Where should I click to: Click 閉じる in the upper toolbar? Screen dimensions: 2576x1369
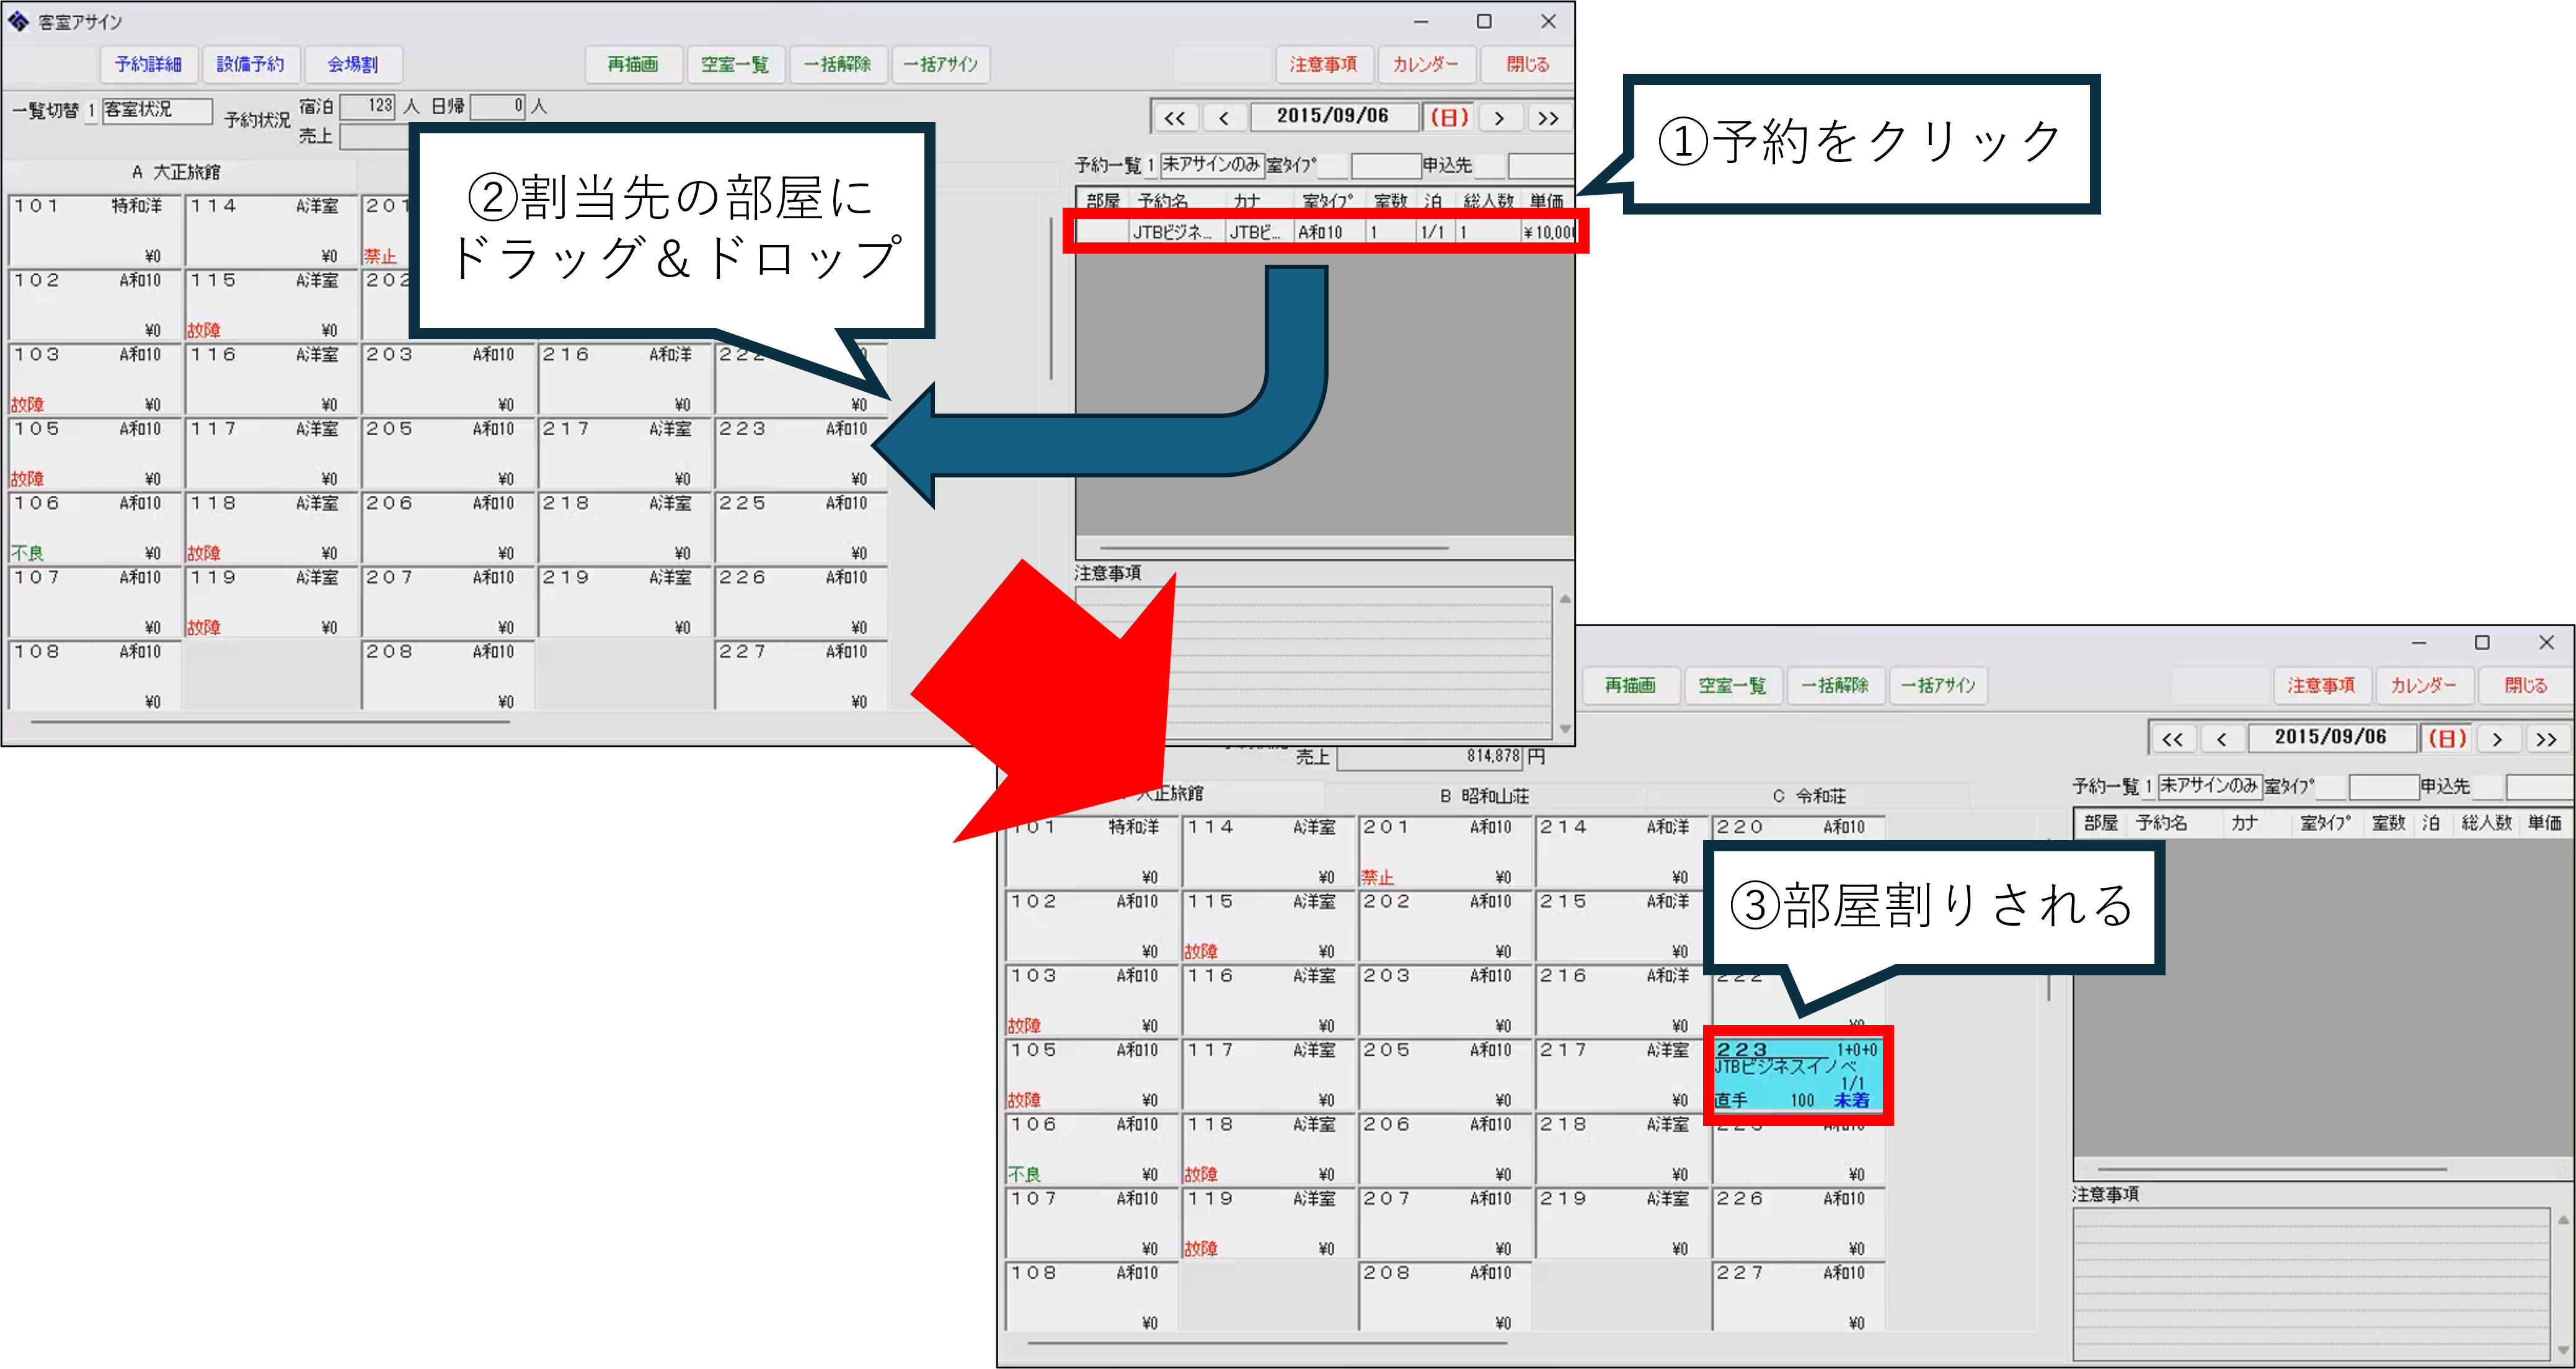(x=1527, y=64)
